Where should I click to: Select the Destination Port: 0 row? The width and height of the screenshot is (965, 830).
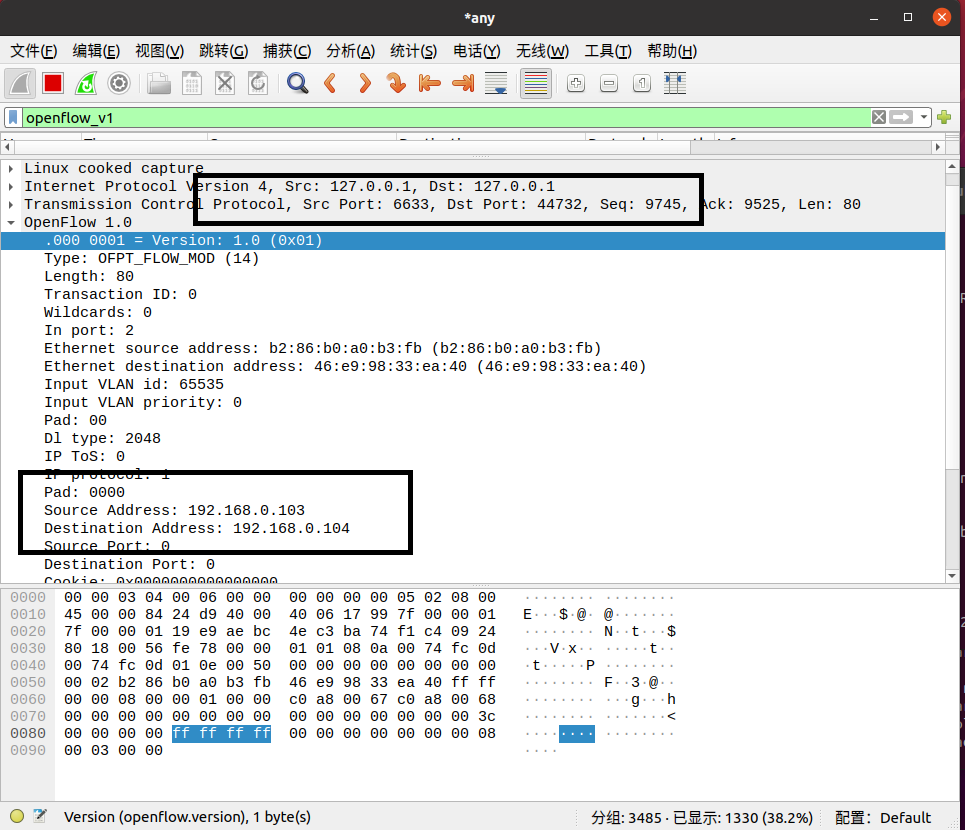click(473, 564)
